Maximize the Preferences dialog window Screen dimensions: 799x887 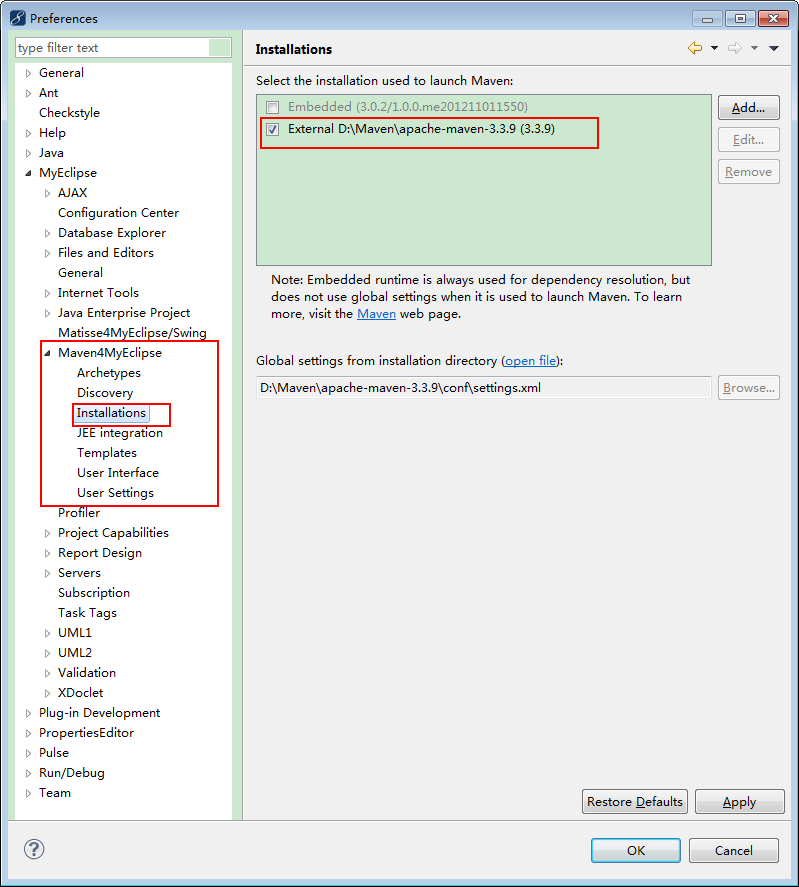coord(741,19)
